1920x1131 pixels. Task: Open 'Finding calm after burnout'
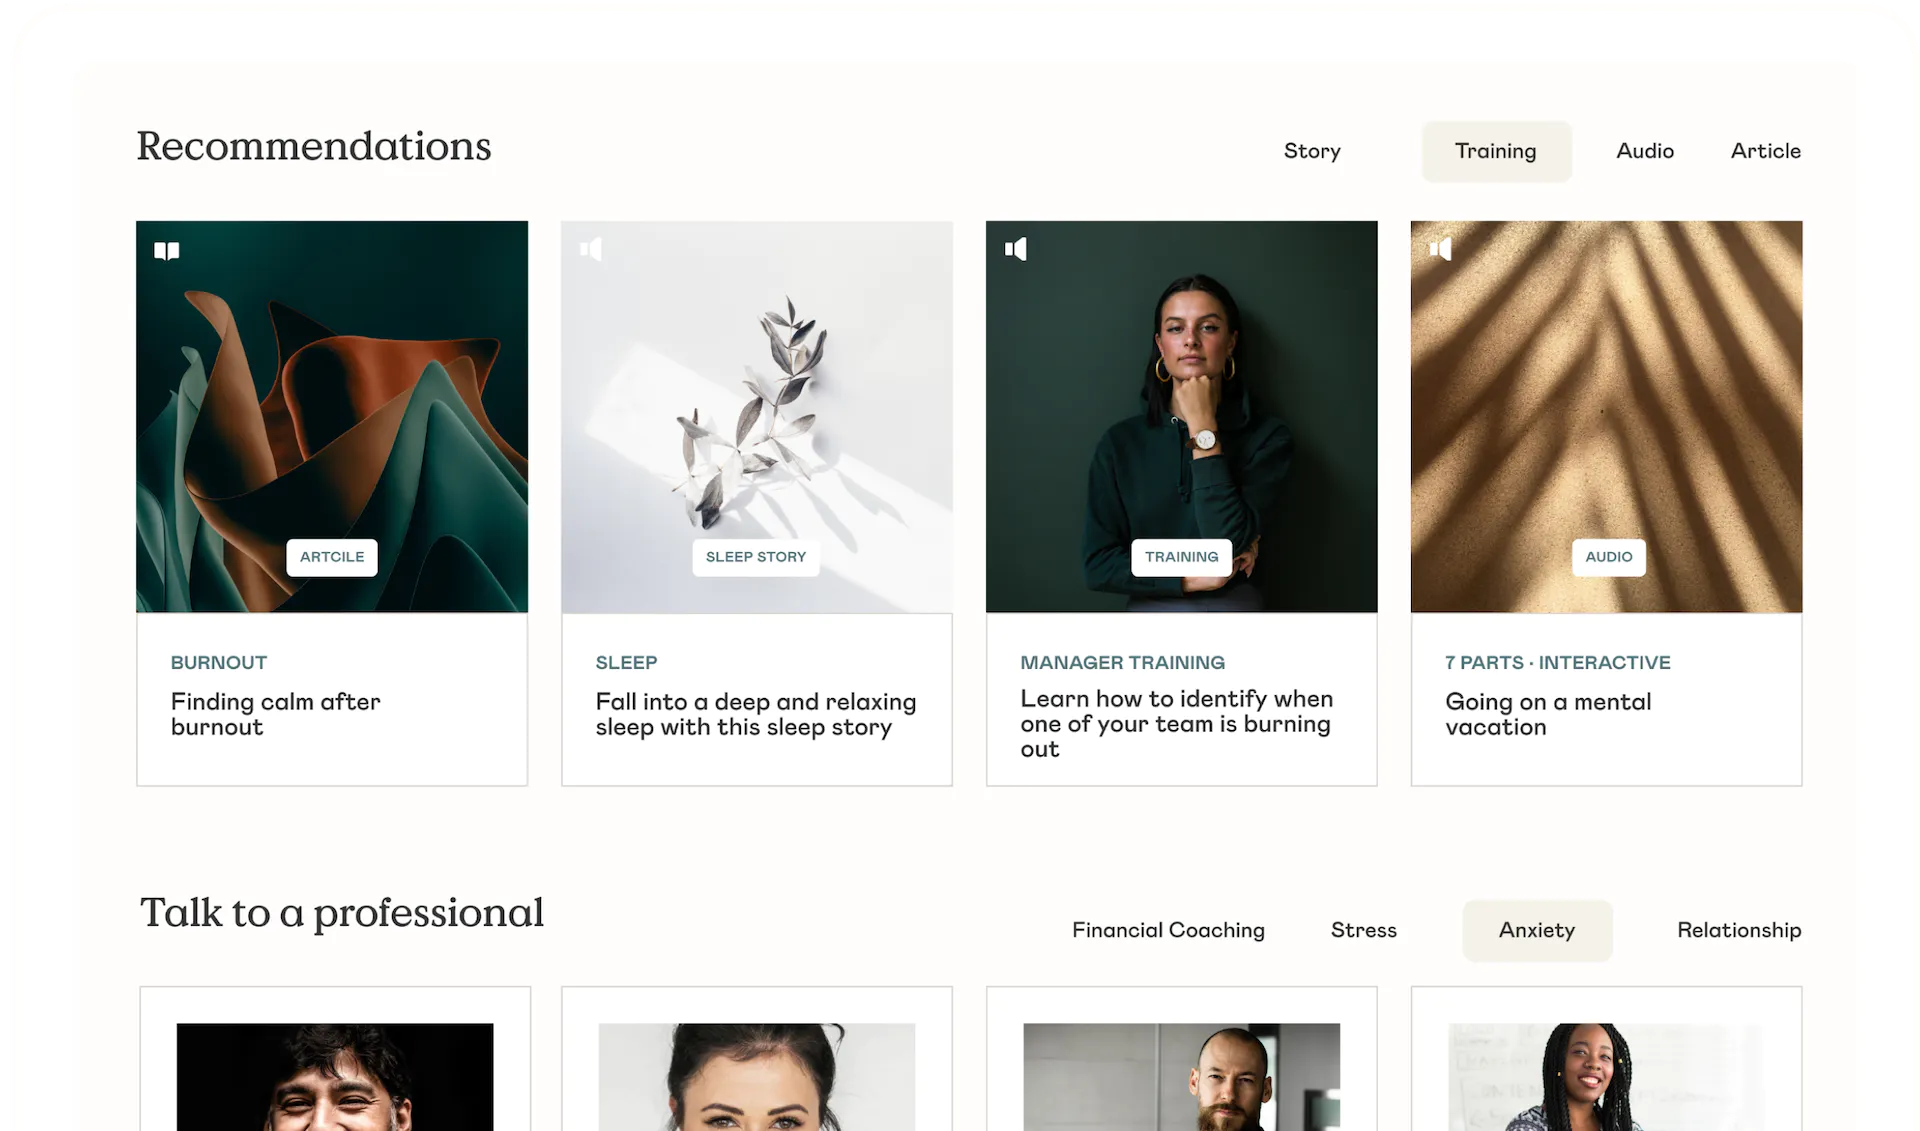click(275, 714)
